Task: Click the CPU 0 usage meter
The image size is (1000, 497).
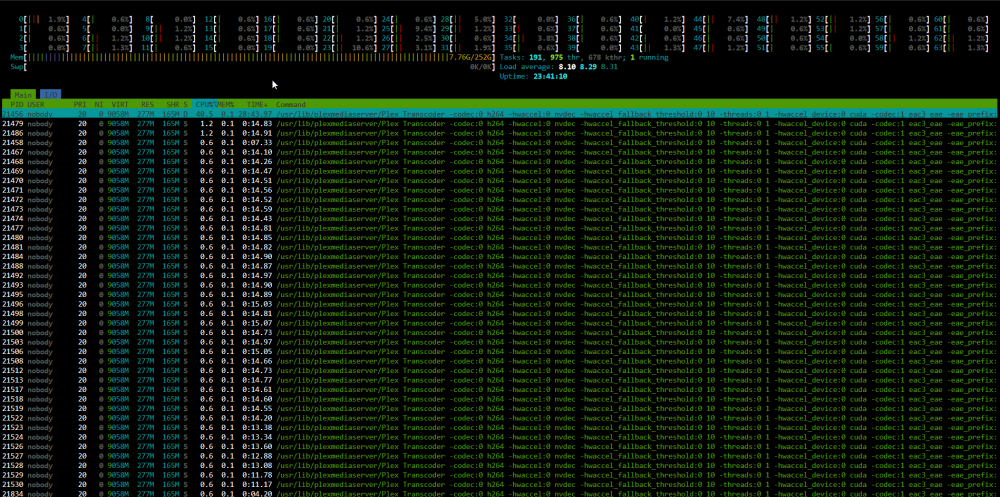Action: [x=45, y=20]
